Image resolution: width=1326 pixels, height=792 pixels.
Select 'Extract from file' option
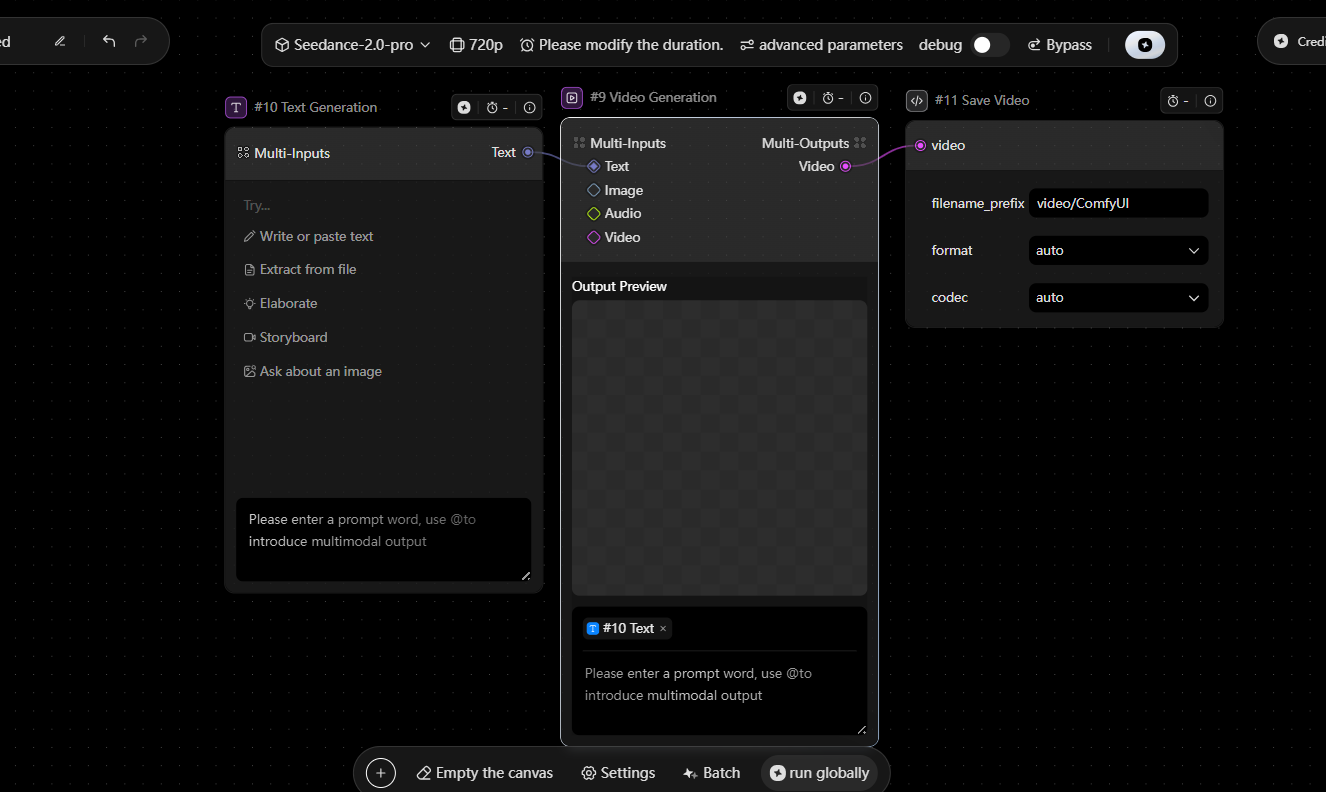click(x=300, y=269)
